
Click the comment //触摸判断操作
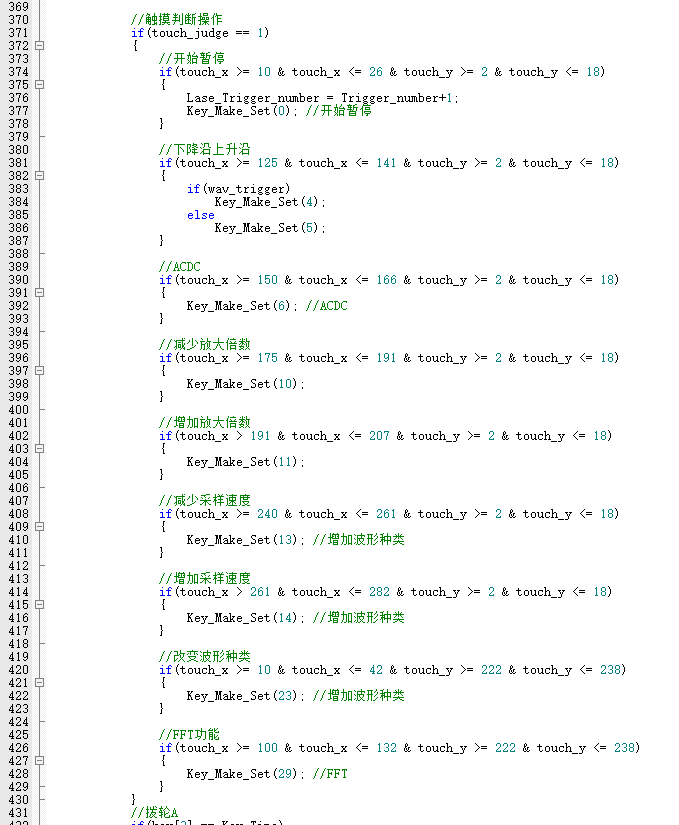pos(177,19)
